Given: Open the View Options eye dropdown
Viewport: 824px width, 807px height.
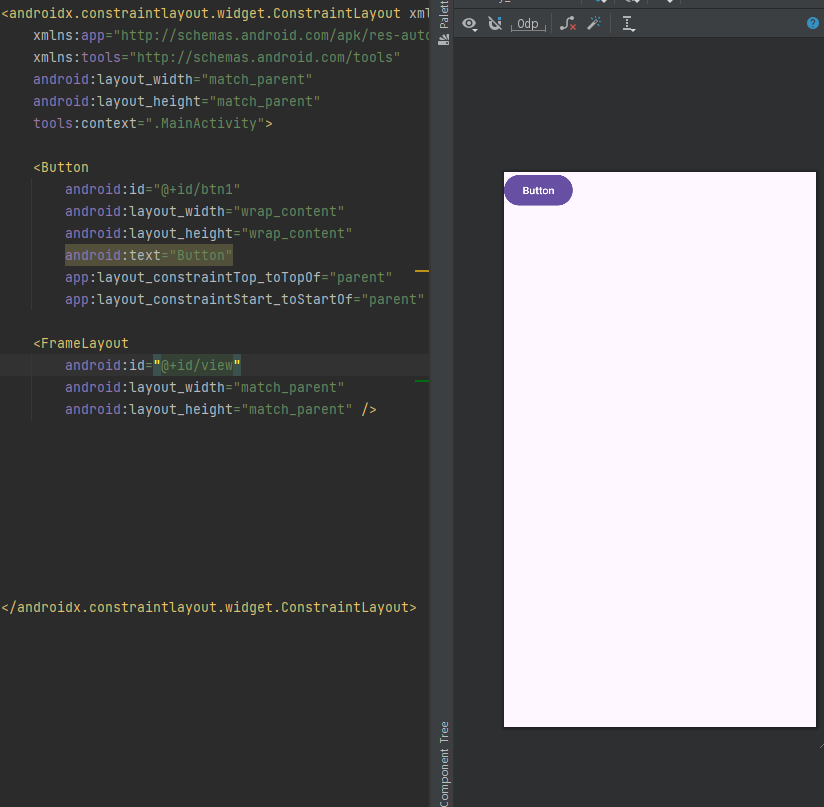Looking at the screenshot, I should 469,24.
